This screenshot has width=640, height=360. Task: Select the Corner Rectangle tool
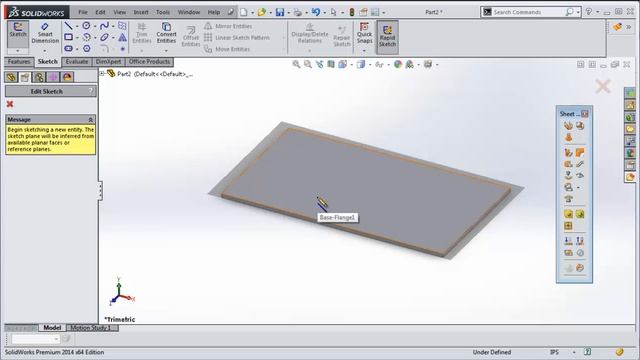click(x=68, y=37)
